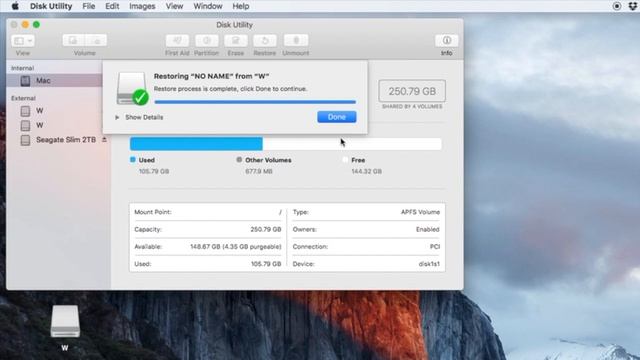Click the Owners Enabled row

tap(366, 229)
